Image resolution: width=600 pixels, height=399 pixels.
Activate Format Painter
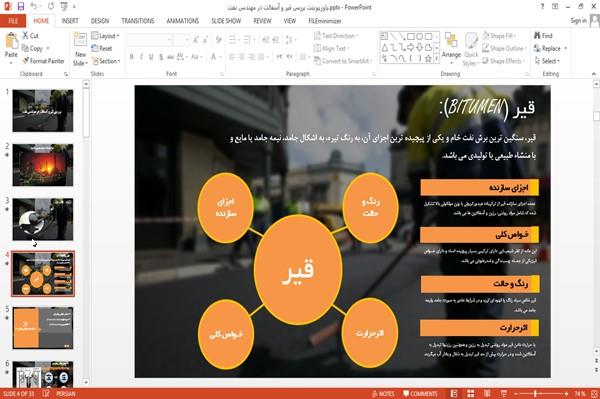tap(43, 61)
